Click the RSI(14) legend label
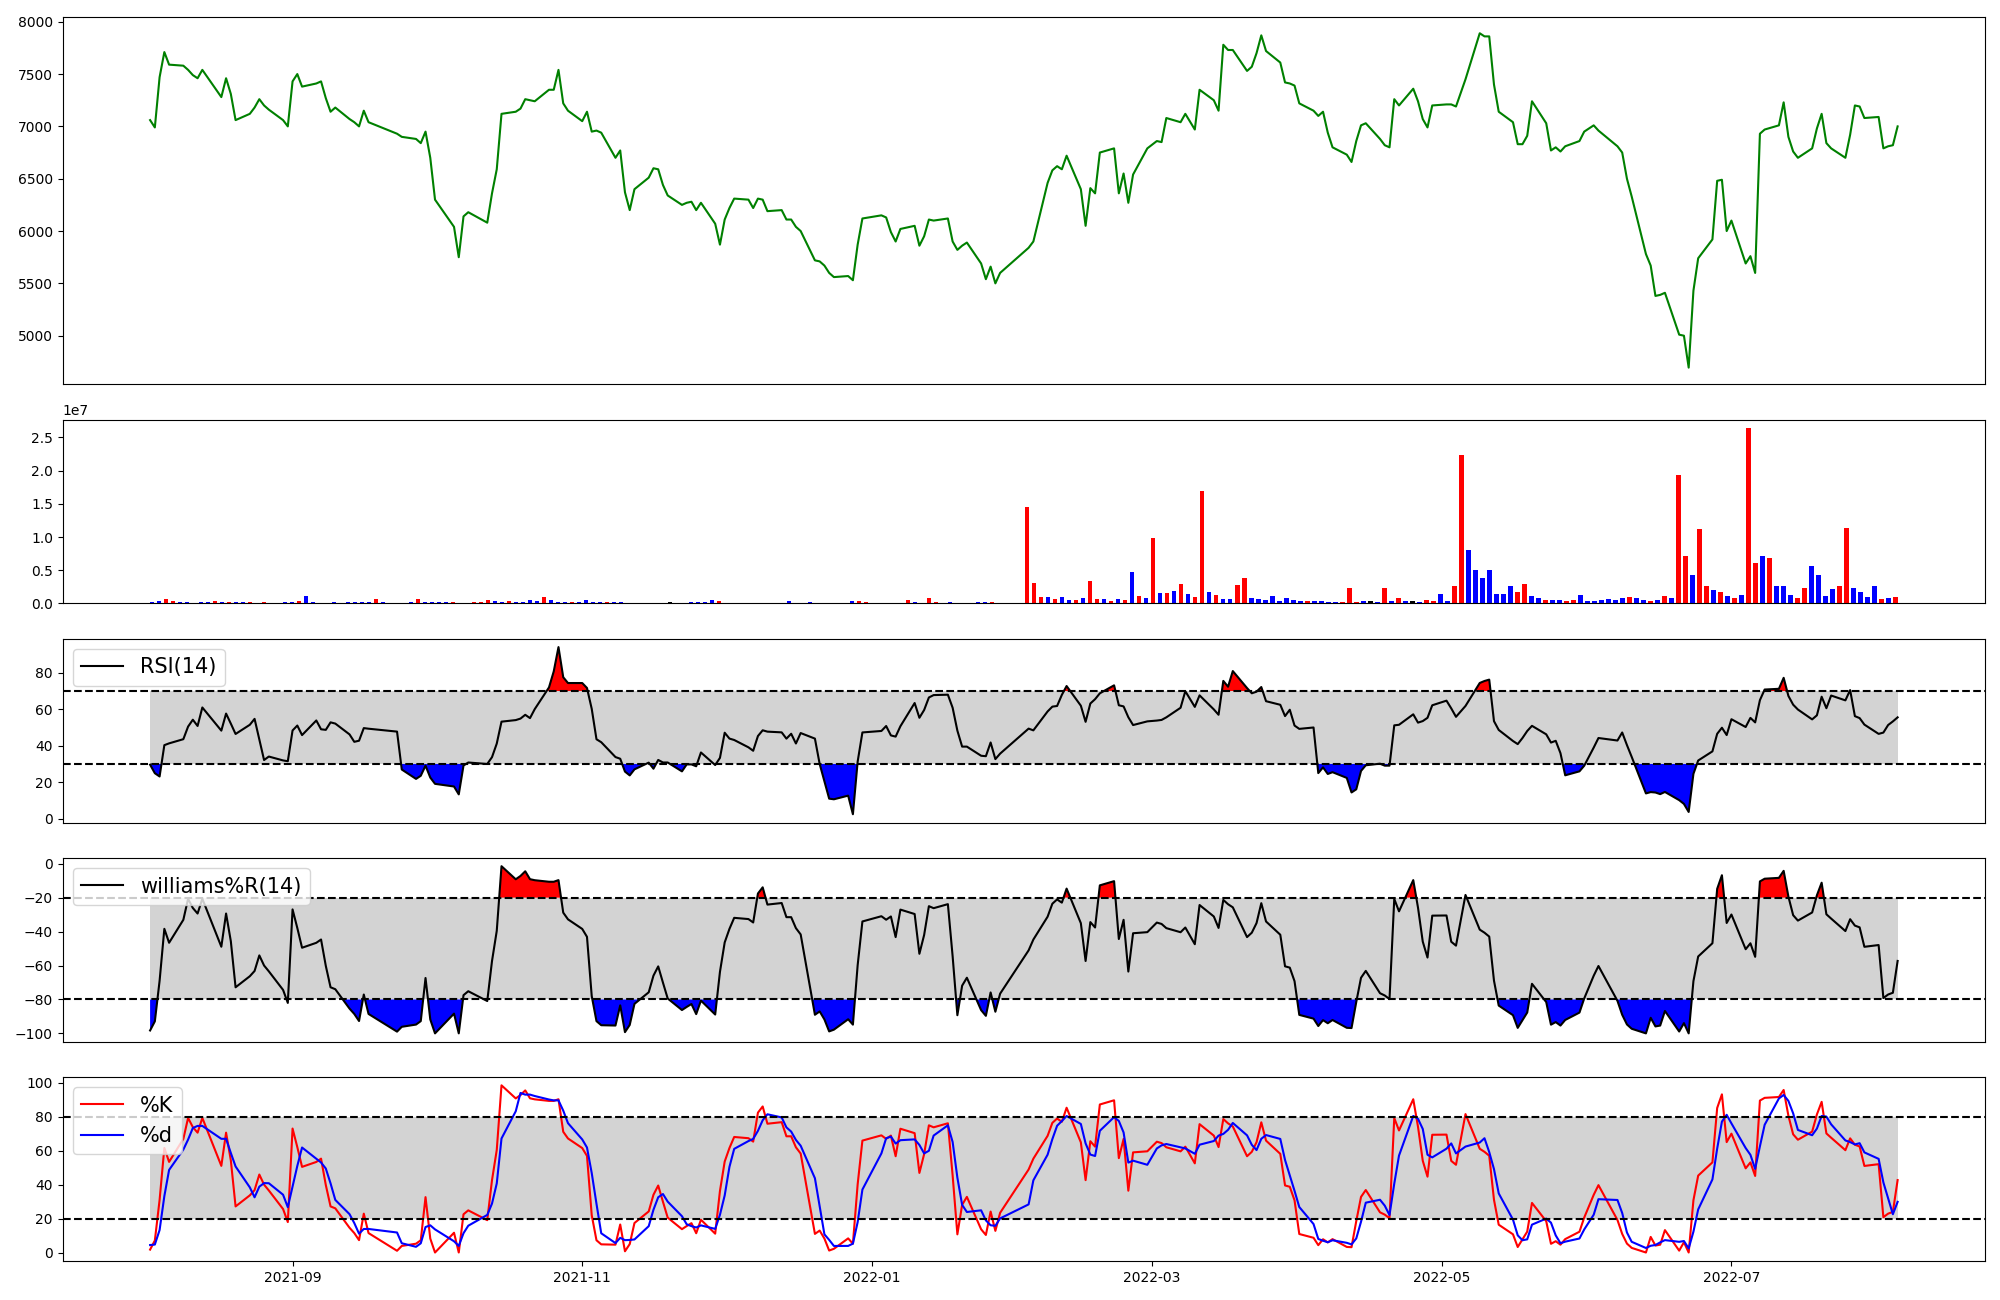Screen dimensions: 2000x1300 tap(177, 666)
